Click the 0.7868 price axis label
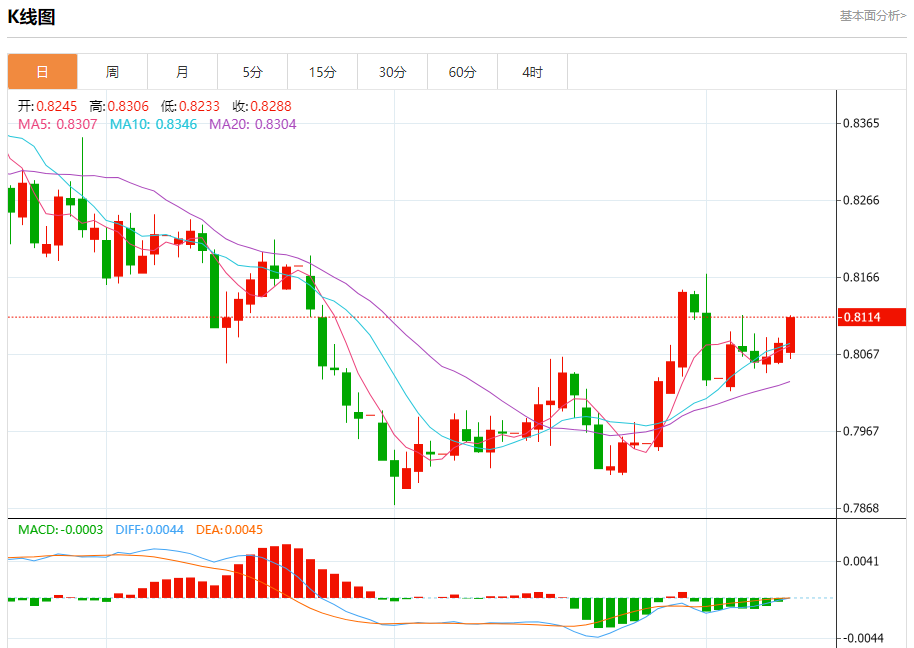914x648 pixels. (861, 508)
